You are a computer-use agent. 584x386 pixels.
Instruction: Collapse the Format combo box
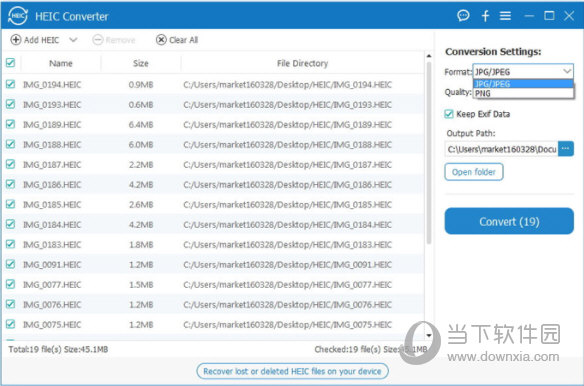pos(523,71)
